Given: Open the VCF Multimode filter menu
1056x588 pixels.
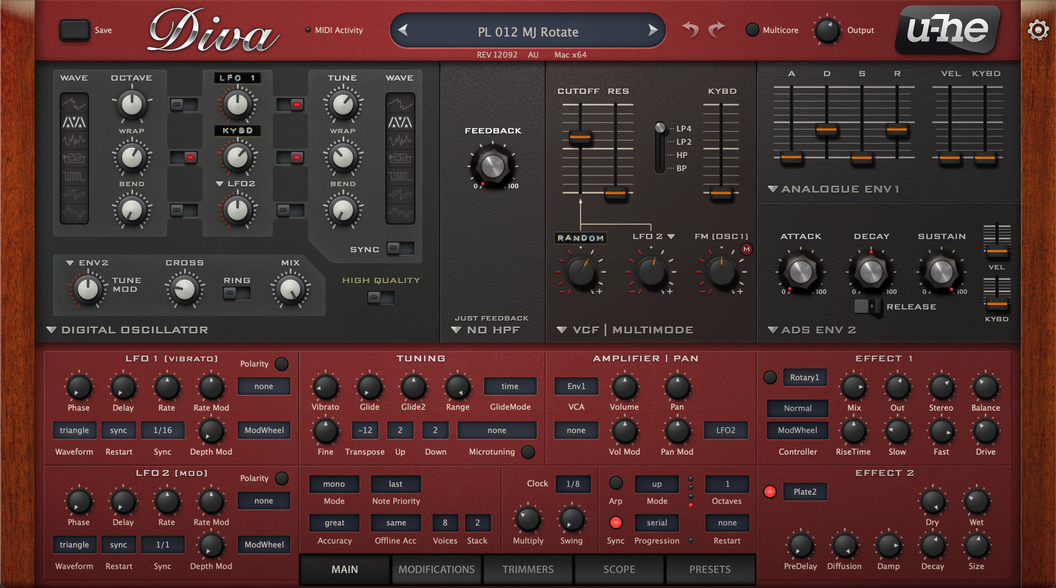Looking at the screenshot, I should [x=625, y=330].
